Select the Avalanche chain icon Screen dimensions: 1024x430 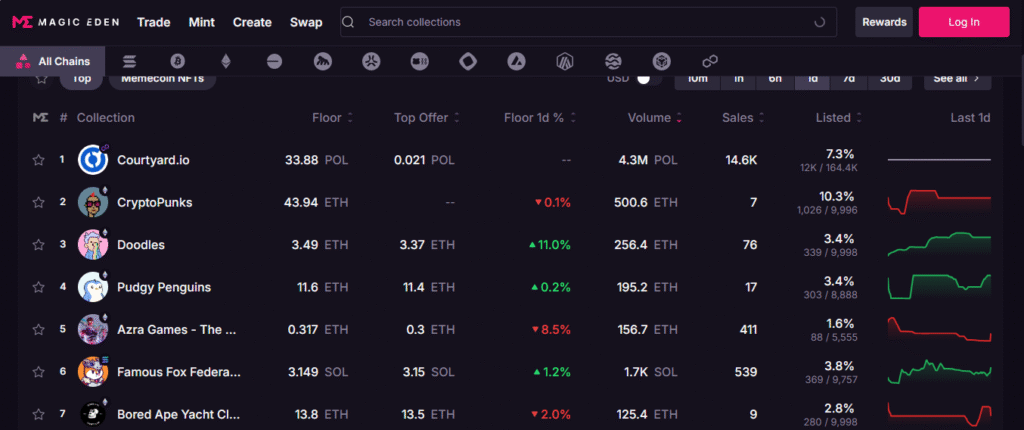[x=516, y=62]
